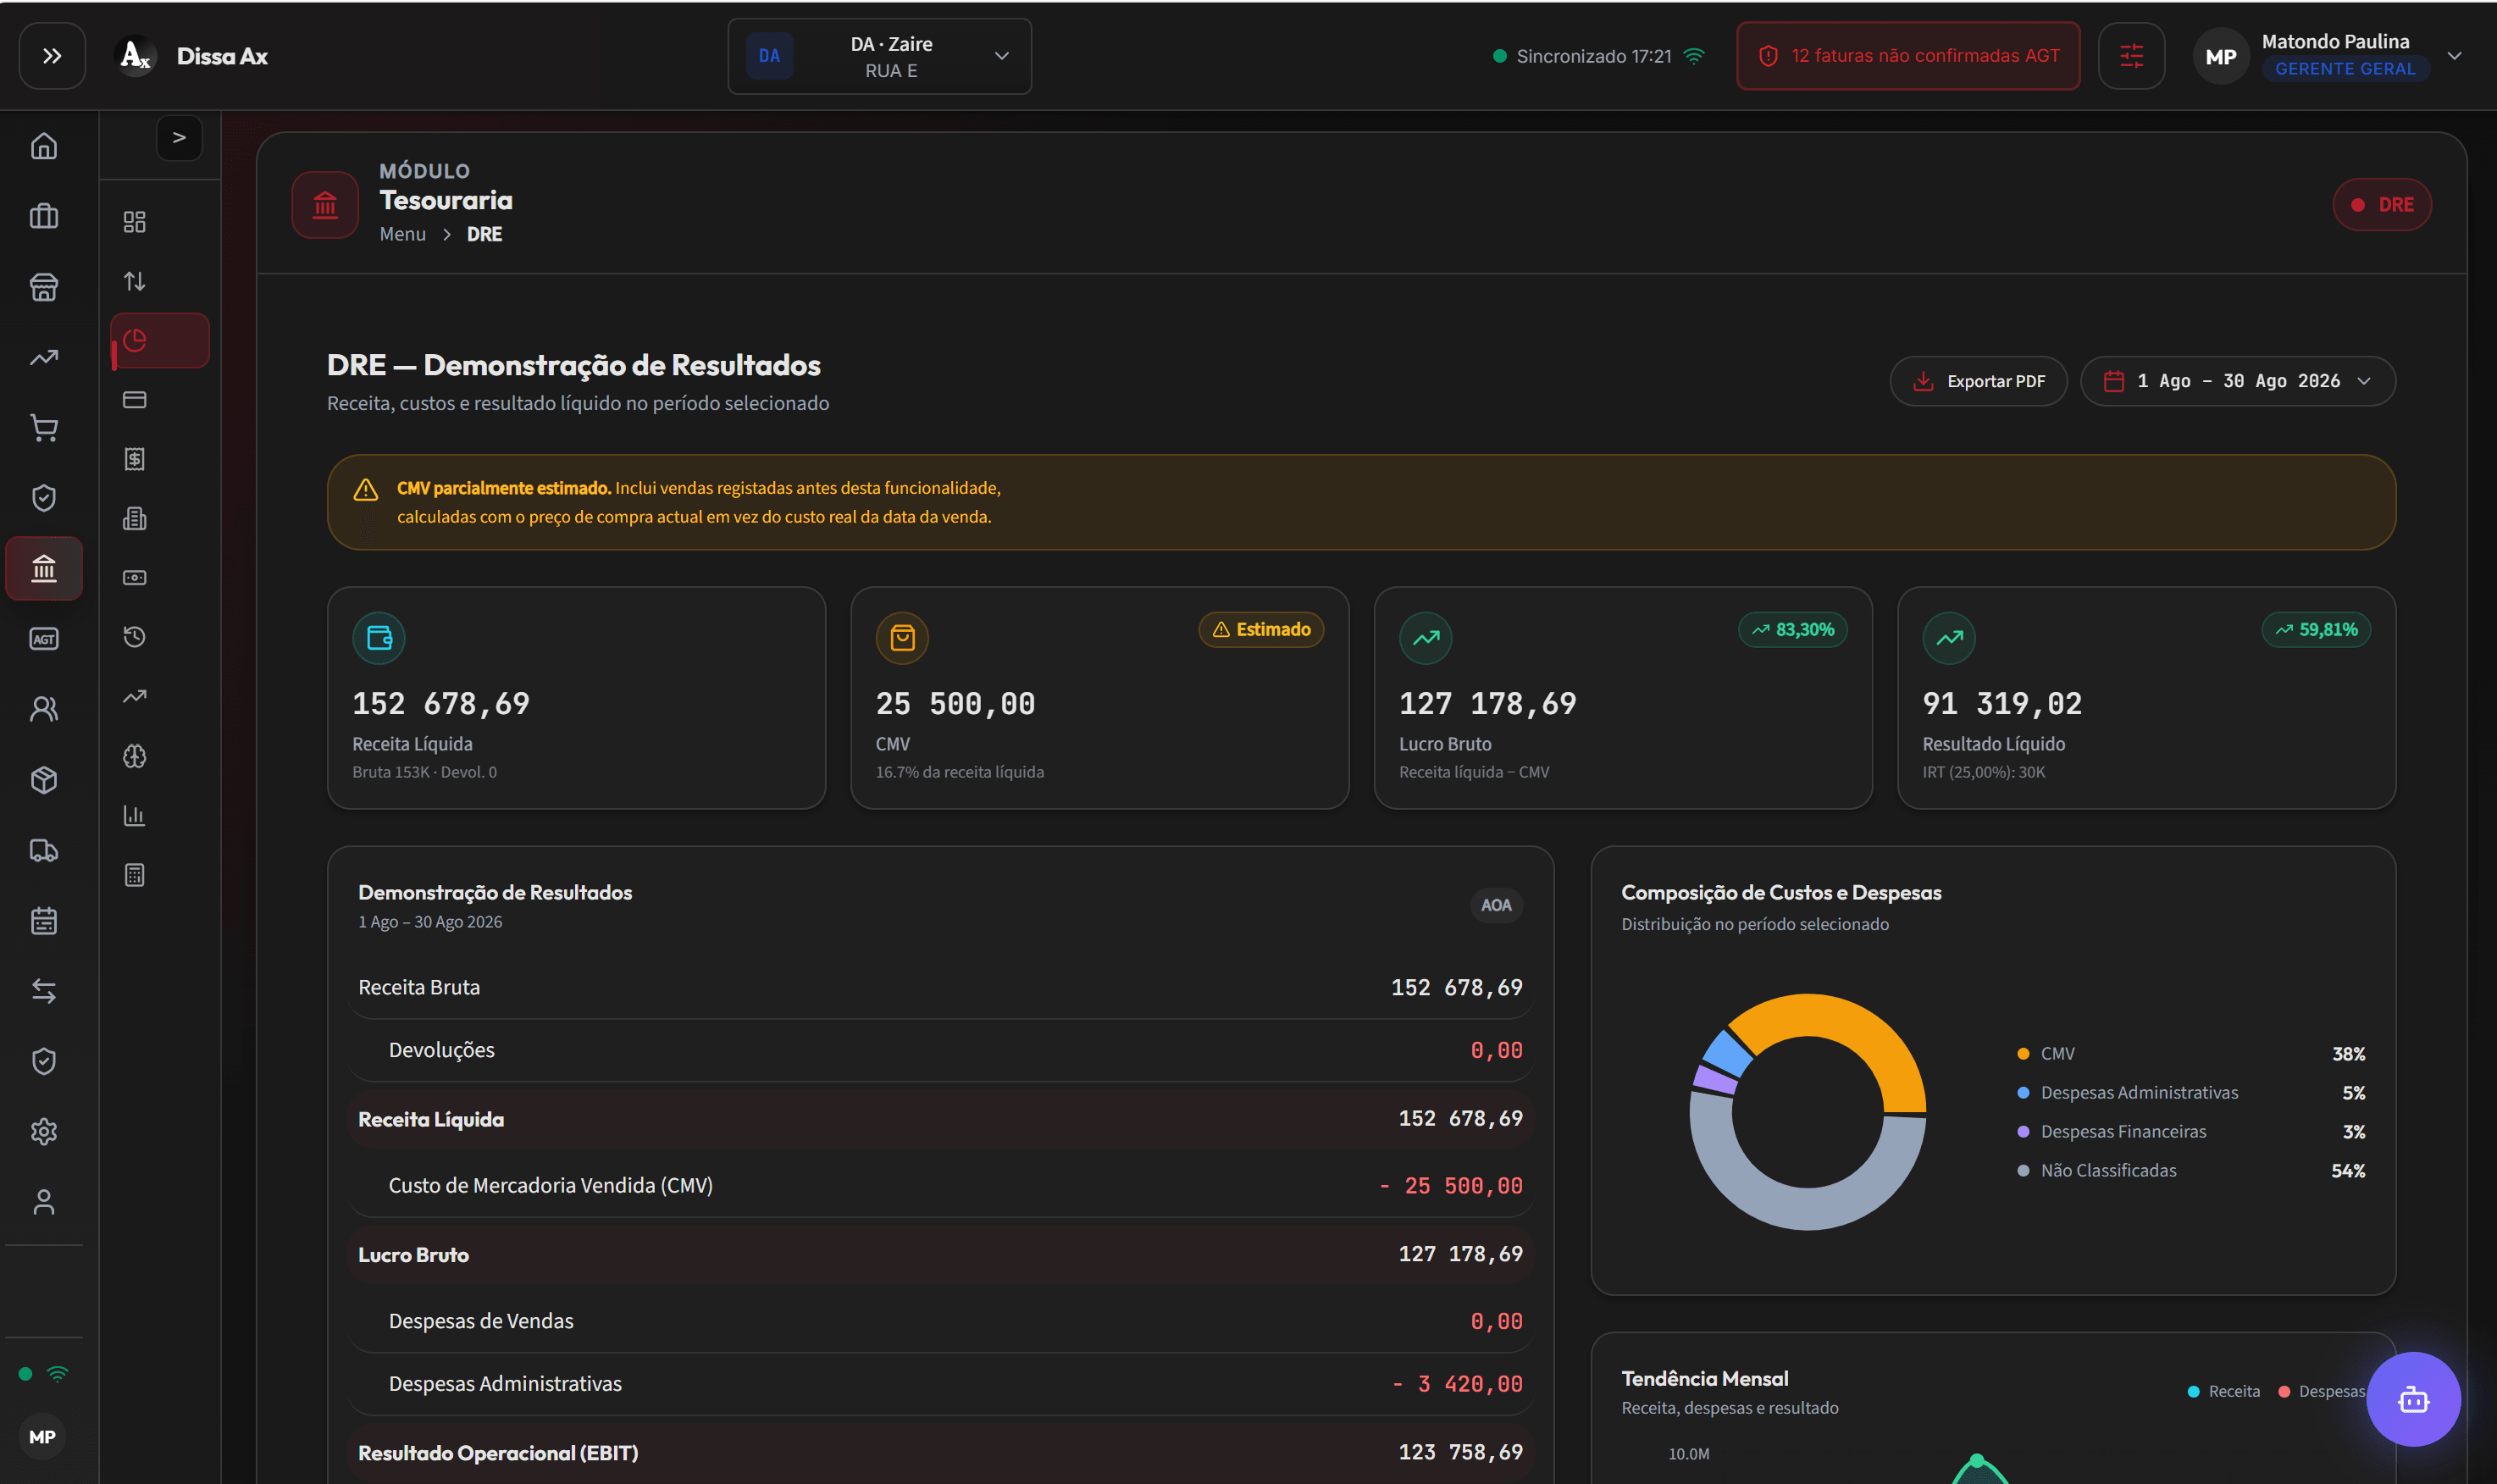Click the Custo de Mercadoria Vendida (CMV) row

point(940,1186)
